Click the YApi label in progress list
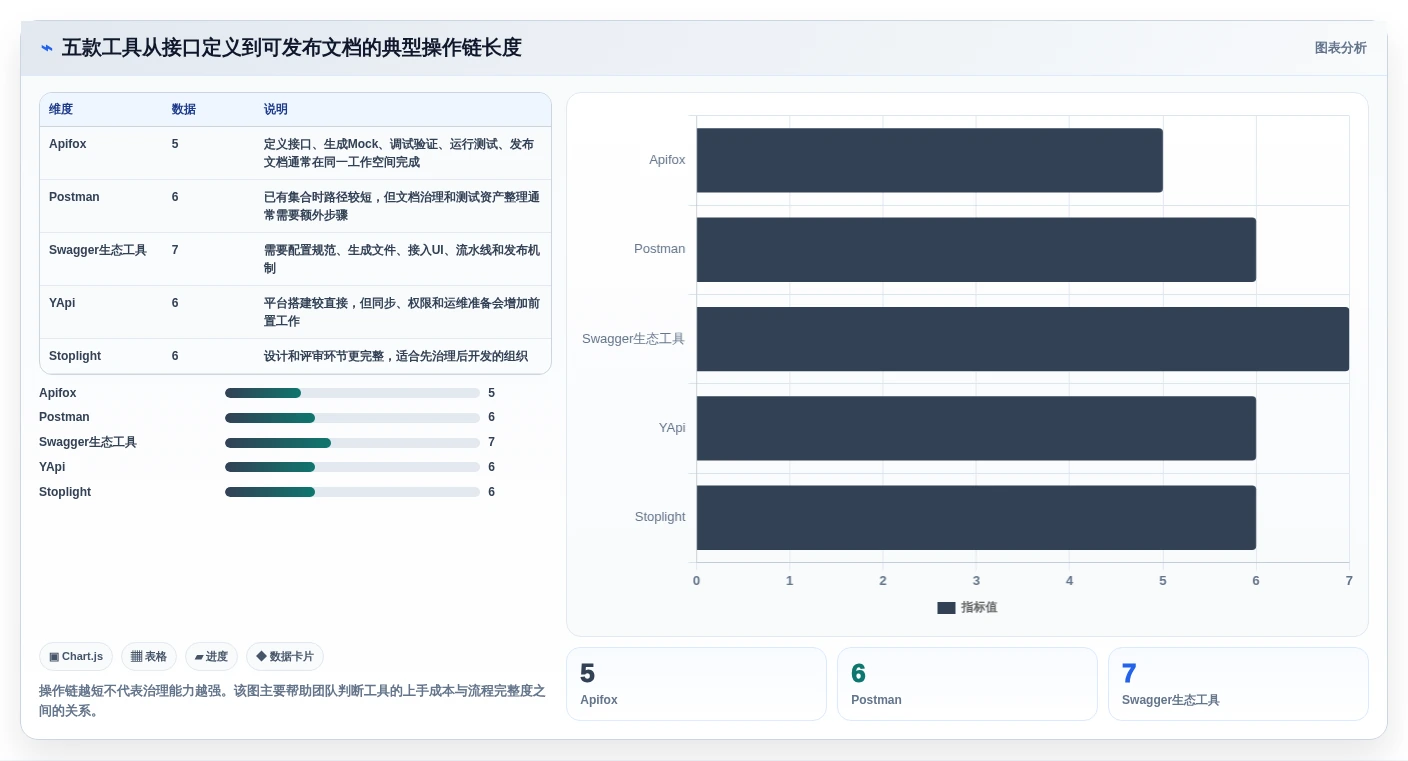The image size is (1408, 761). click(52, 467)
